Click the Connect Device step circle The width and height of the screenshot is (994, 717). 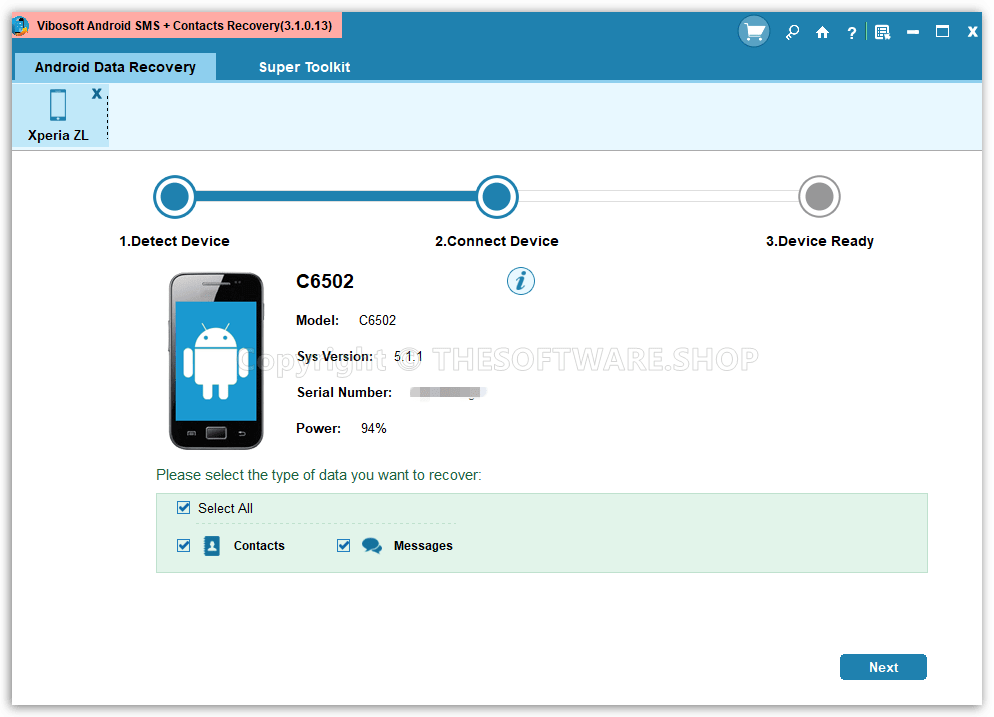[x=497, y=197]
